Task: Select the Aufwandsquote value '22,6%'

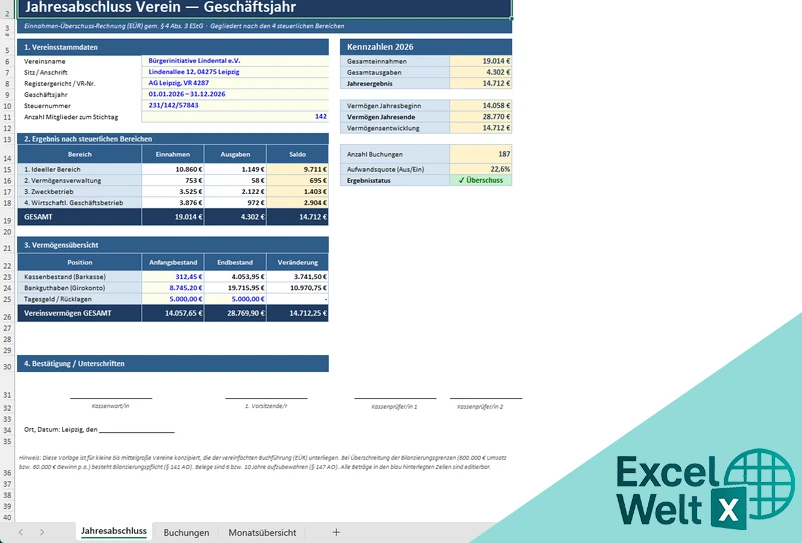Action: tap(481, 169)
